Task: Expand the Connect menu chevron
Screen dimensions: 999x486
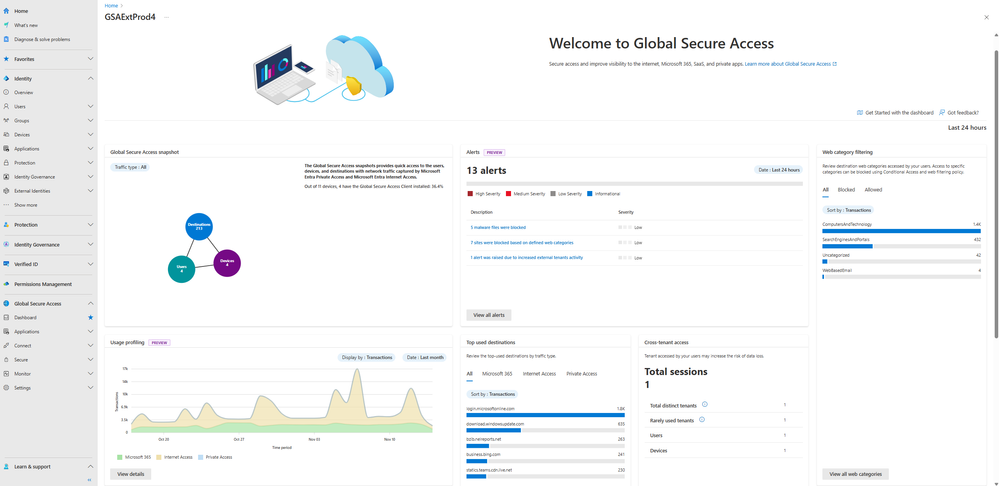Action: pos(90,345)
